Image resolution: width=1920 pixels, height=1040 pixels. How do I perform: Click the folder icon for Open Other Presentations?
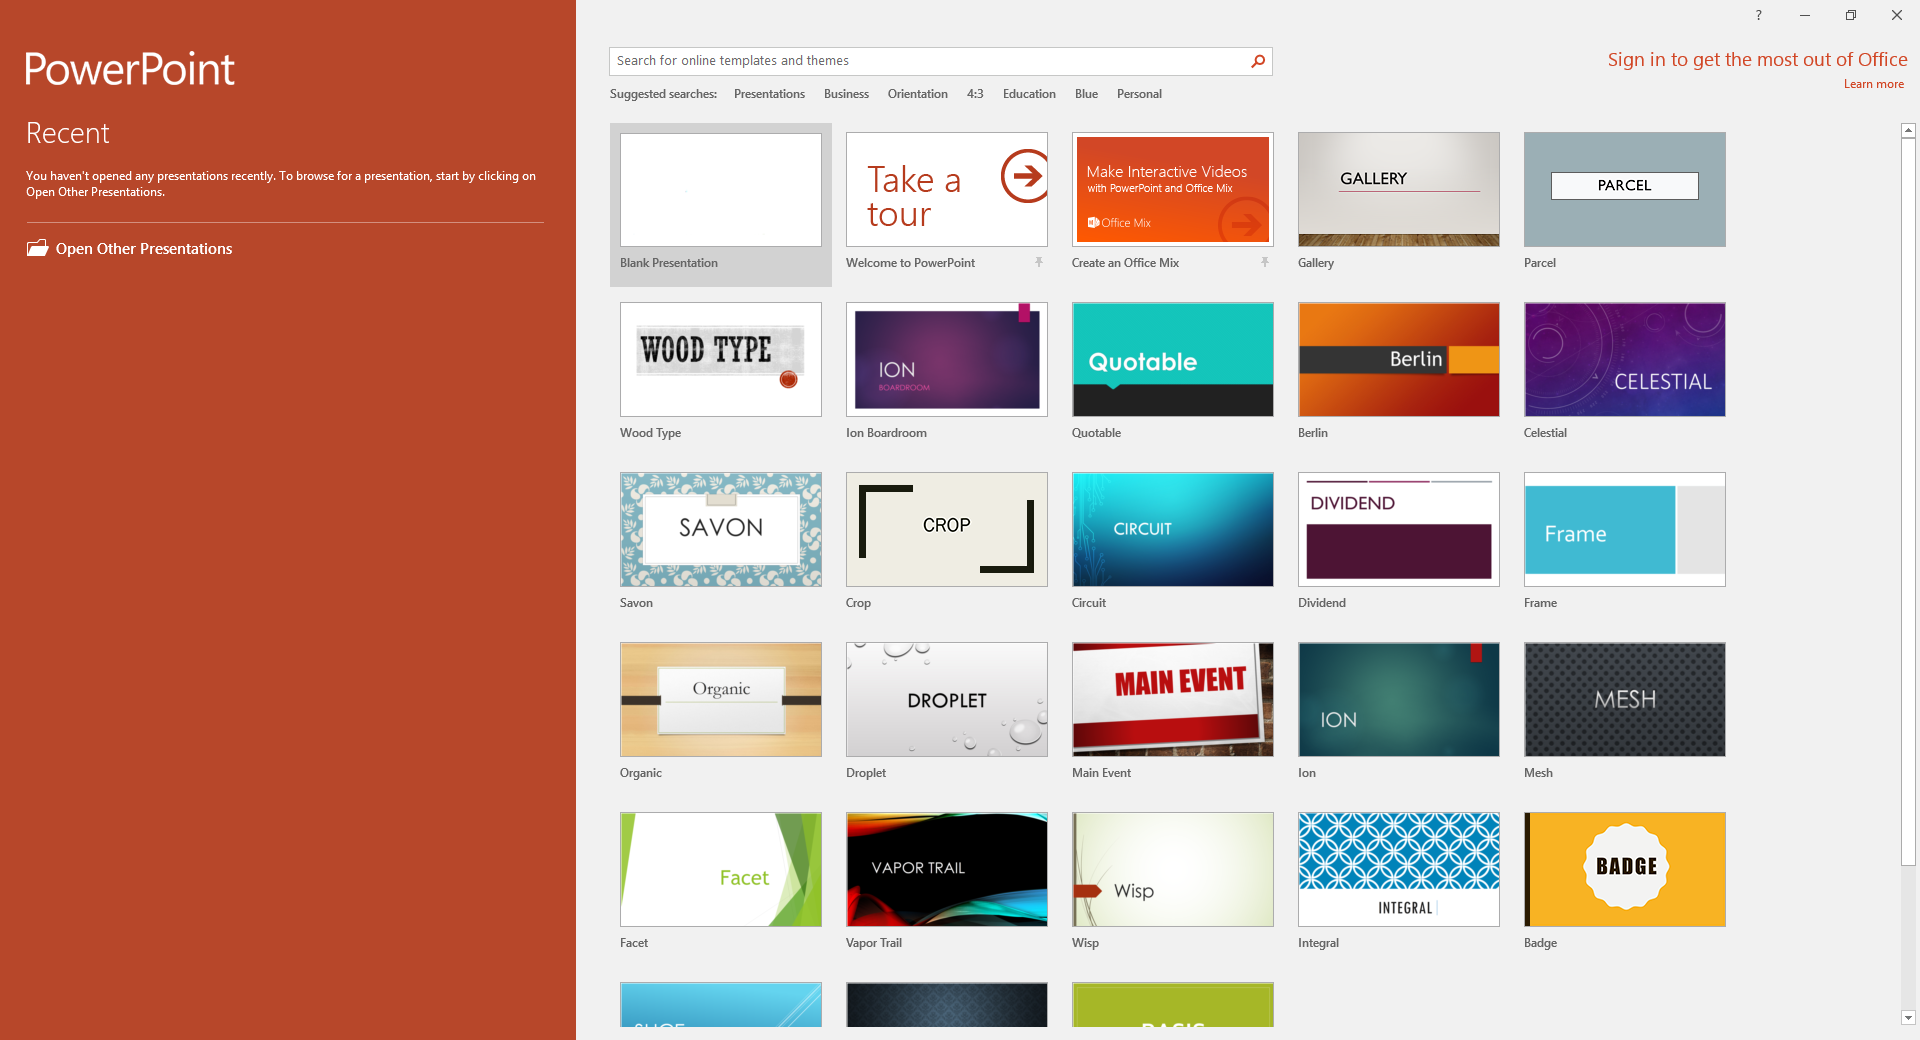[37, 248]
